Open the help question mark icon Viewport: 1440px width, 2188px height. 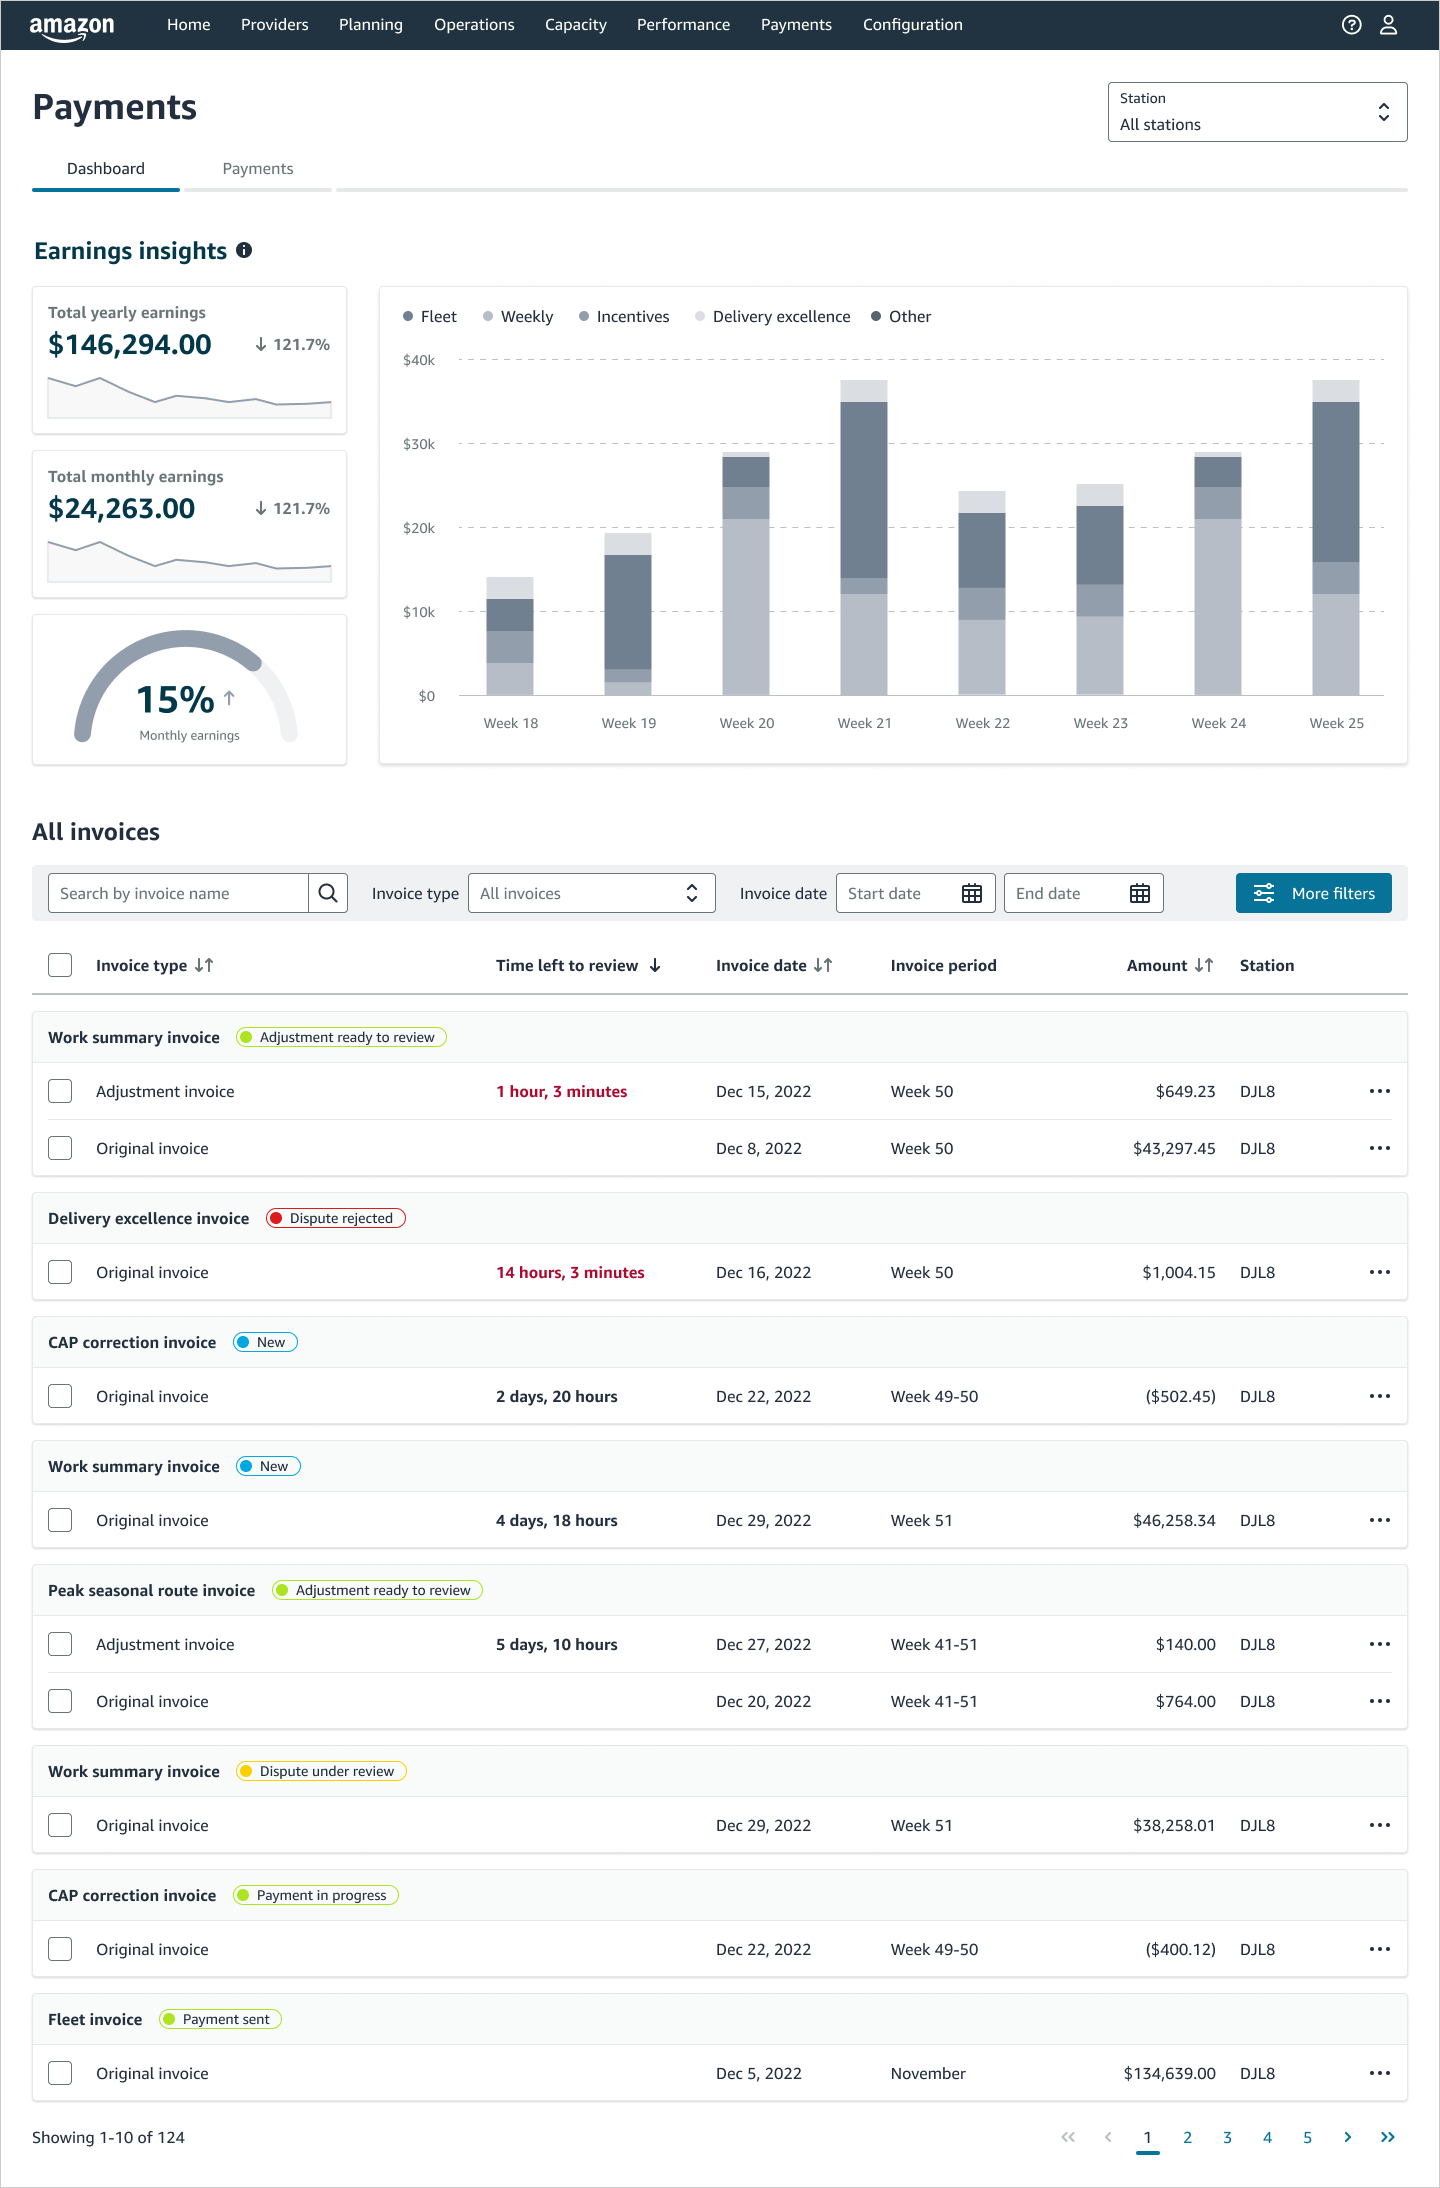tap(1351, 25)
